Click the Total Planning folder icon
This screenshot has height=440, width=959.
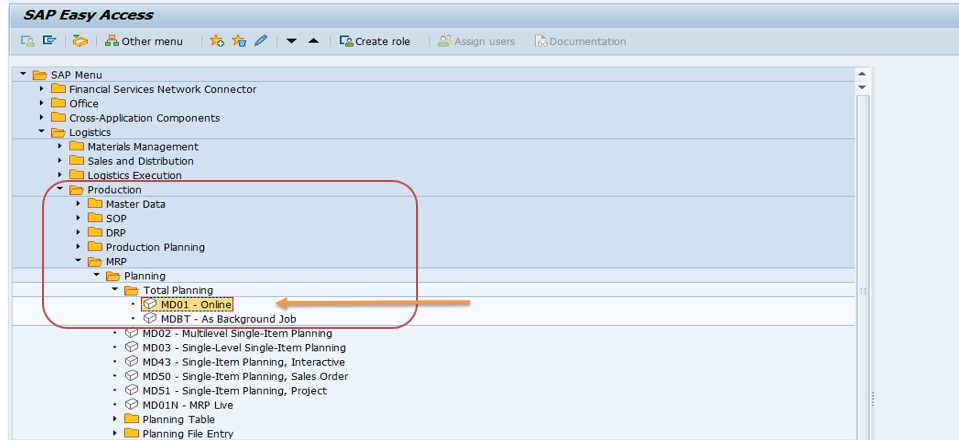click(x=131, y=290)
